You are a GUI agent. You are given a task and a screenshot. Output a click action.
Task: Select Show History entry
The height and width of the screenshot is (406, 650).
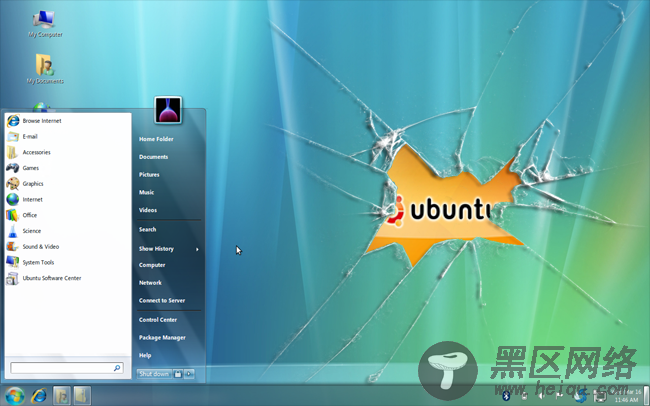point(156,249)
